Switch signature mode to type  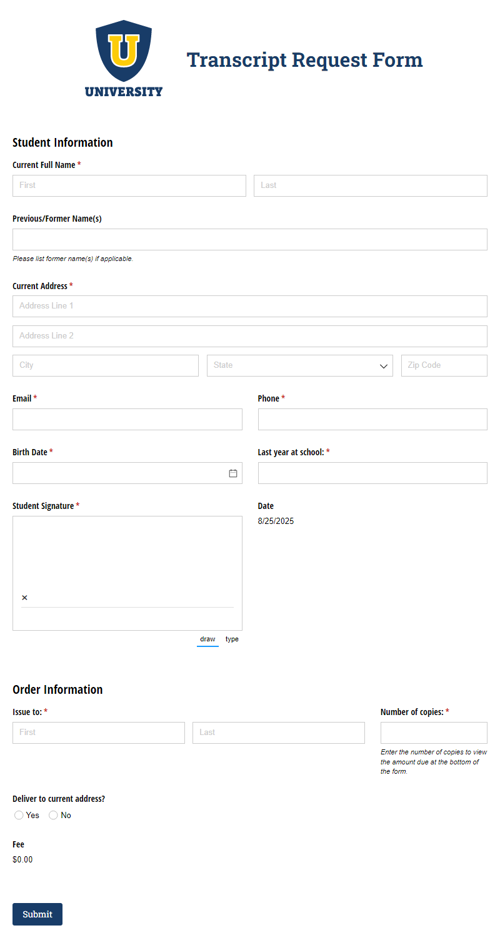232,639
